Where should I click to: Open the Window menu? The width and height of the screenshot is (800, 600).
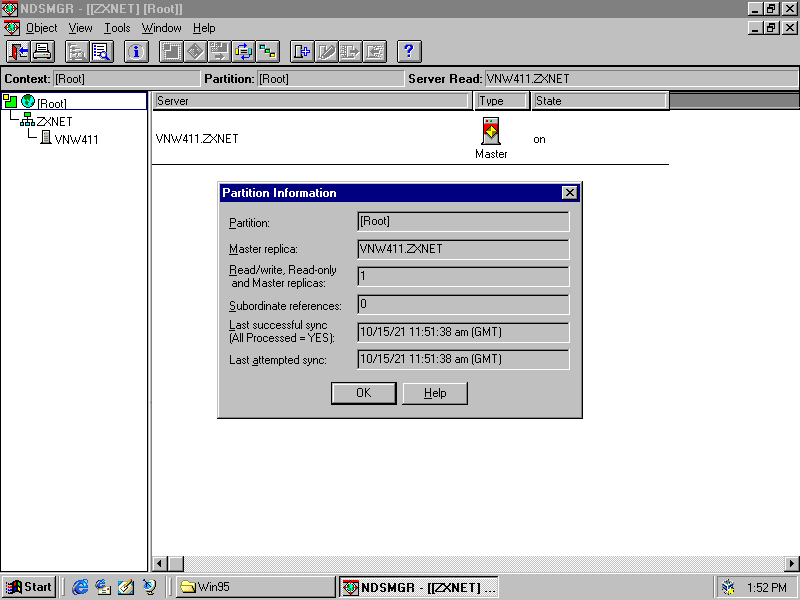[x=162, y=28]
